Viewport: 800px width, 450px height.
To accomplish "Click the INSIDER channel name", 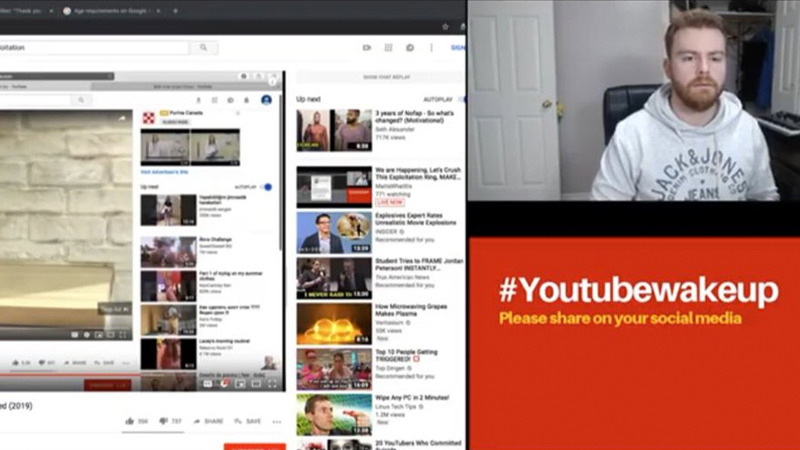I will 386,232.
